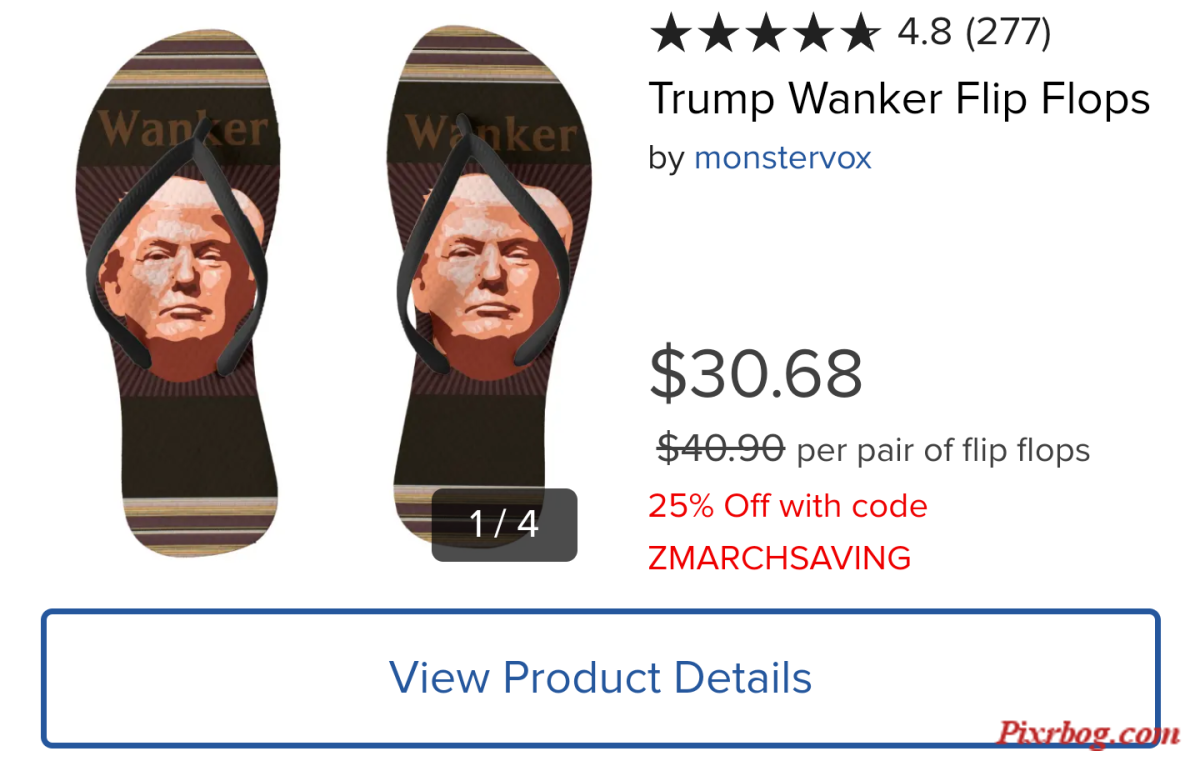Click the ZMARCHSAVING promo code

pyautogui.click(x=780, y=557)
